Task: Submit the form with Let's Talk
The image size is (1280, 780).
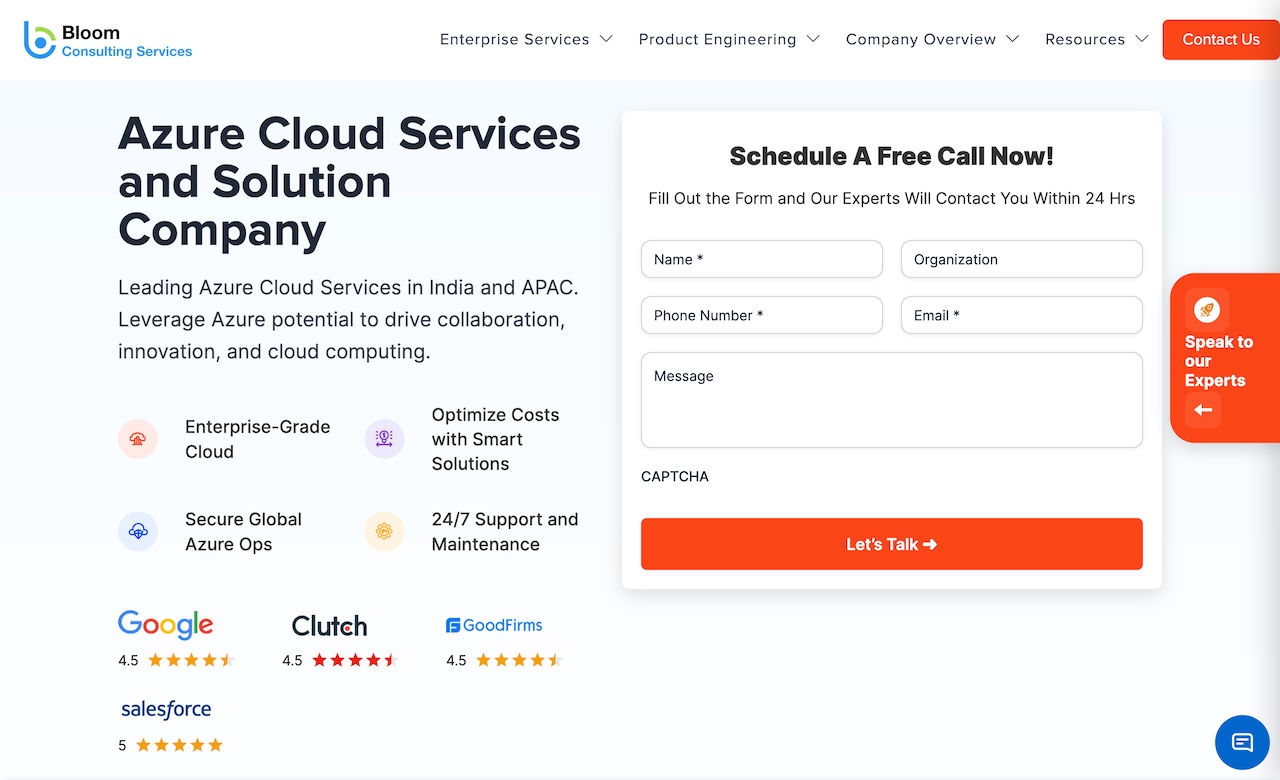Action: pos(891,544)
